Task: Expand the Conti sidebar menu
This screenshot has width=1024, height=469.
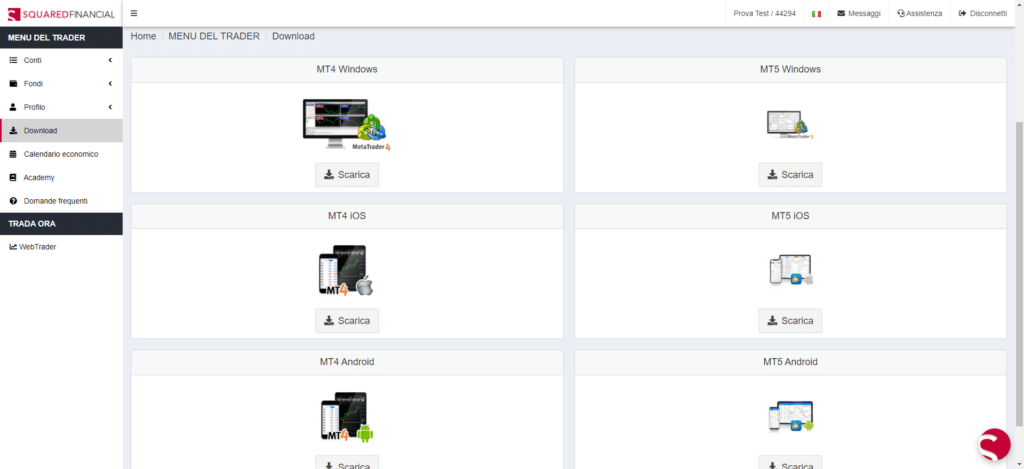Action: coord(61,60)
